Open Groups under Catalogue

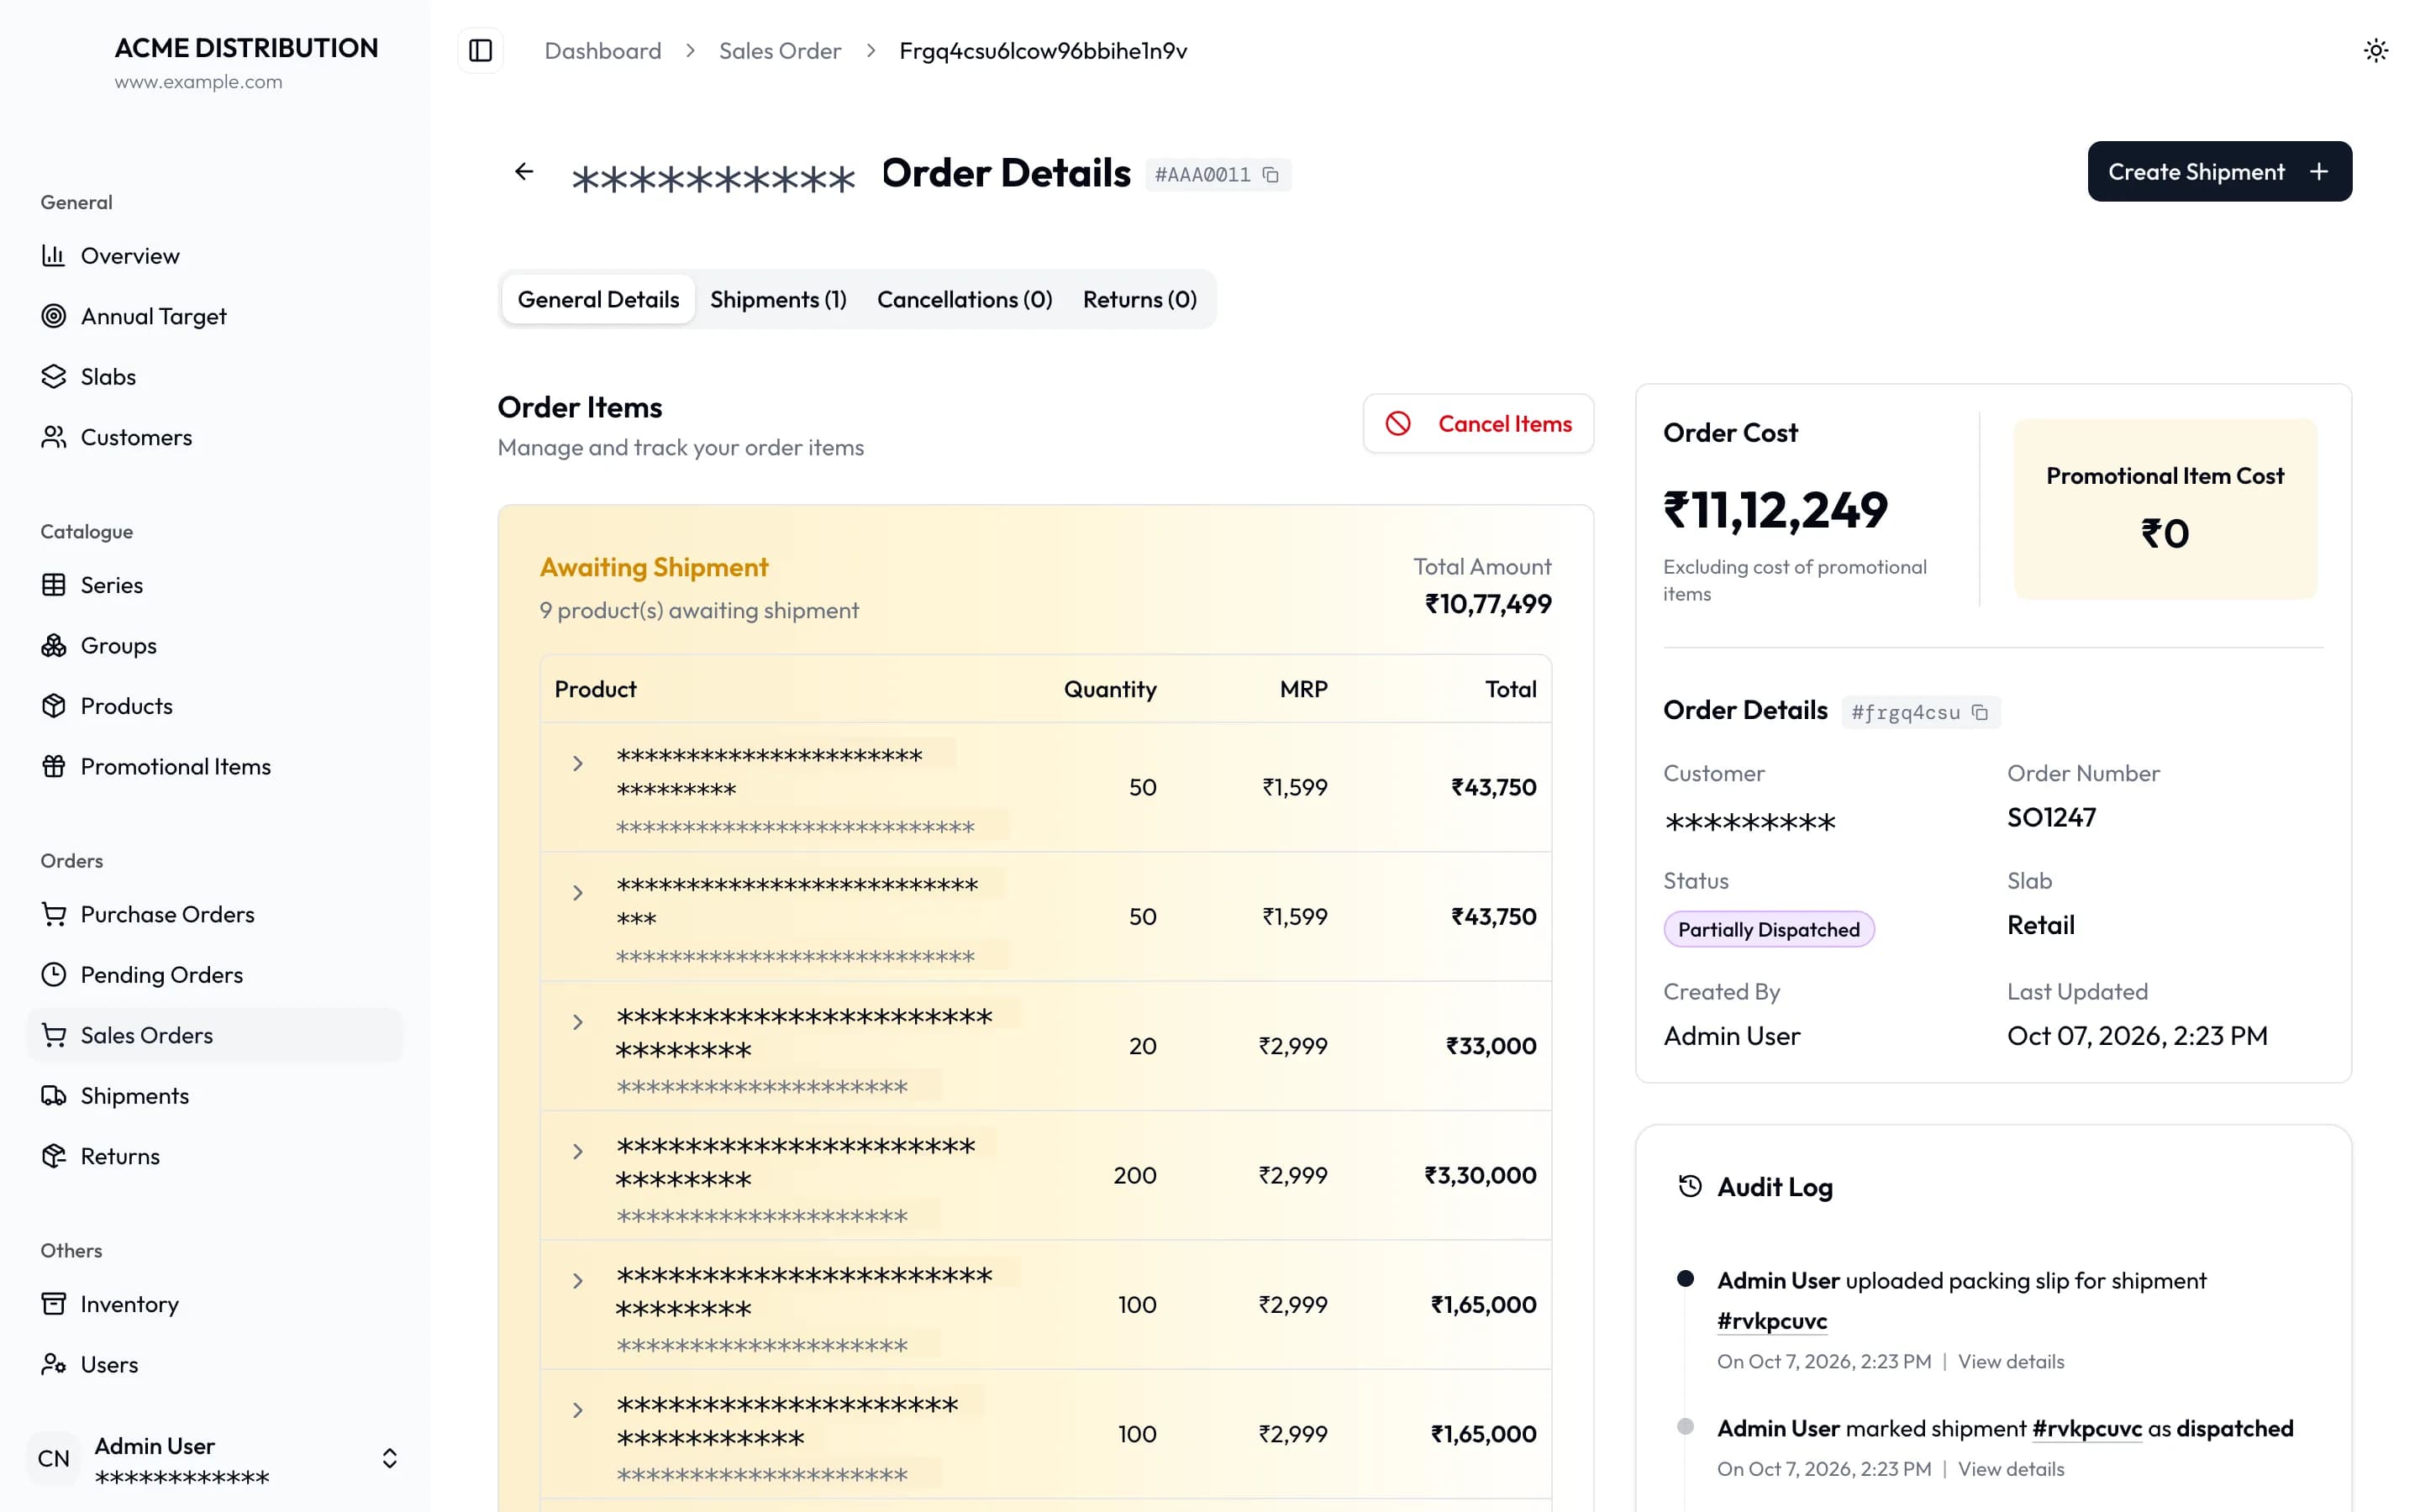pyautogui.click(x=214, y=645)
